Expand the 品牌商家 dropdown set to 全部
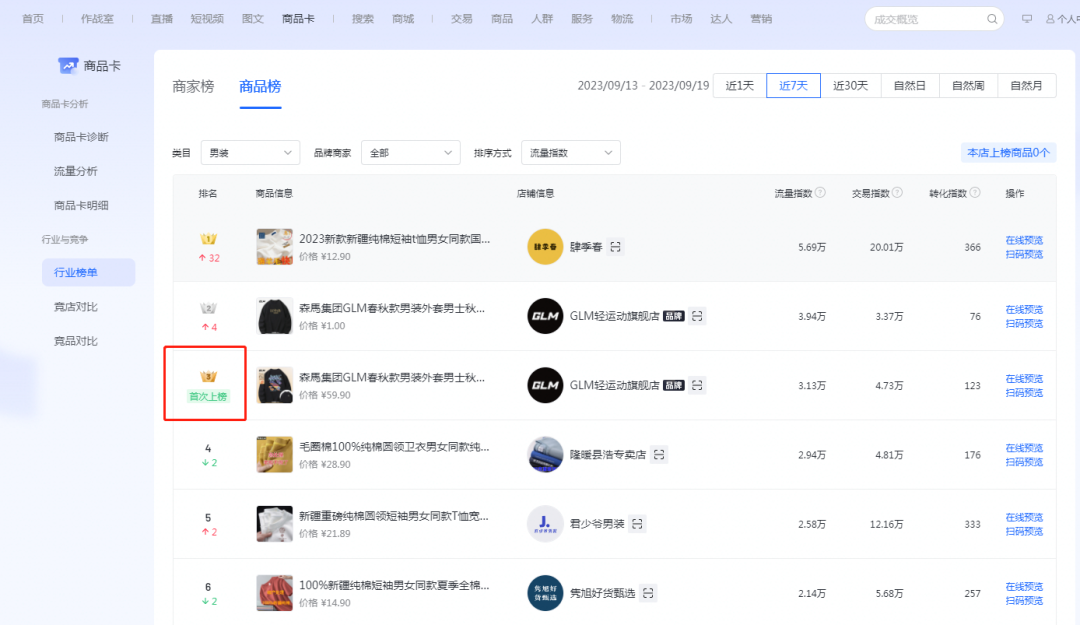Screen dimensions: 1080x625 (x=410, y=152)
